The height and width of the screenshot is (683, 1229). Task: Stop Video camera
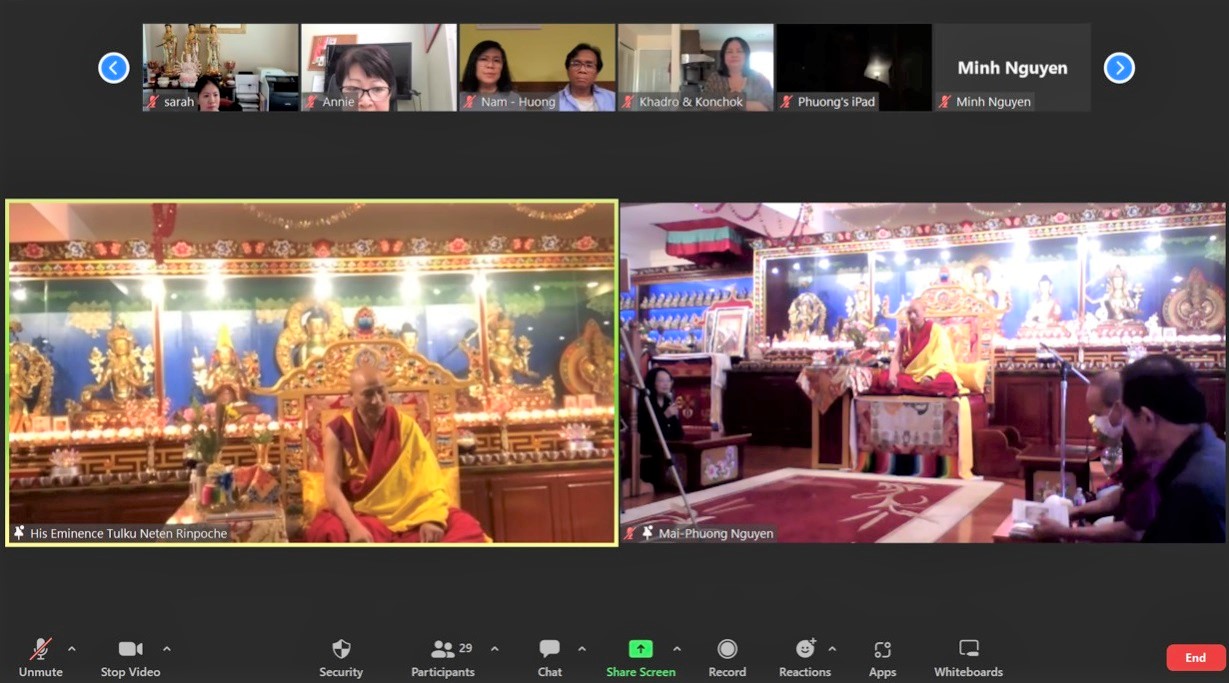pyautogui.click(x=130, y=657)
